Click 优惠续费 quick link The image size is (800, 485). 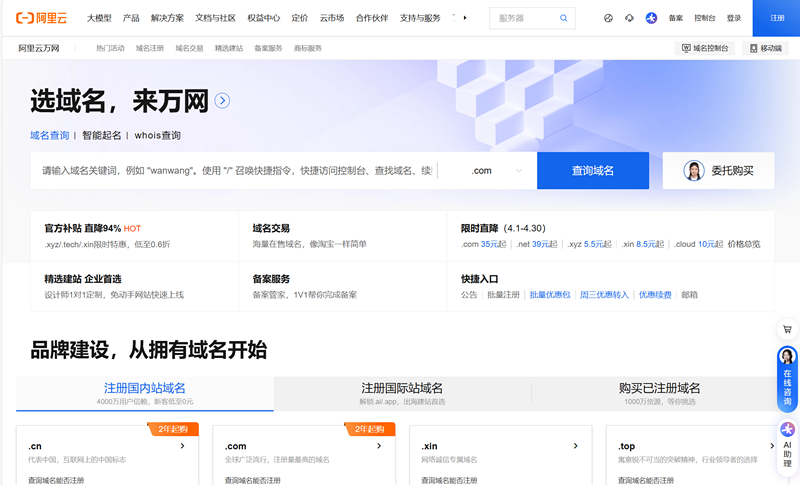tap(655, 294)
